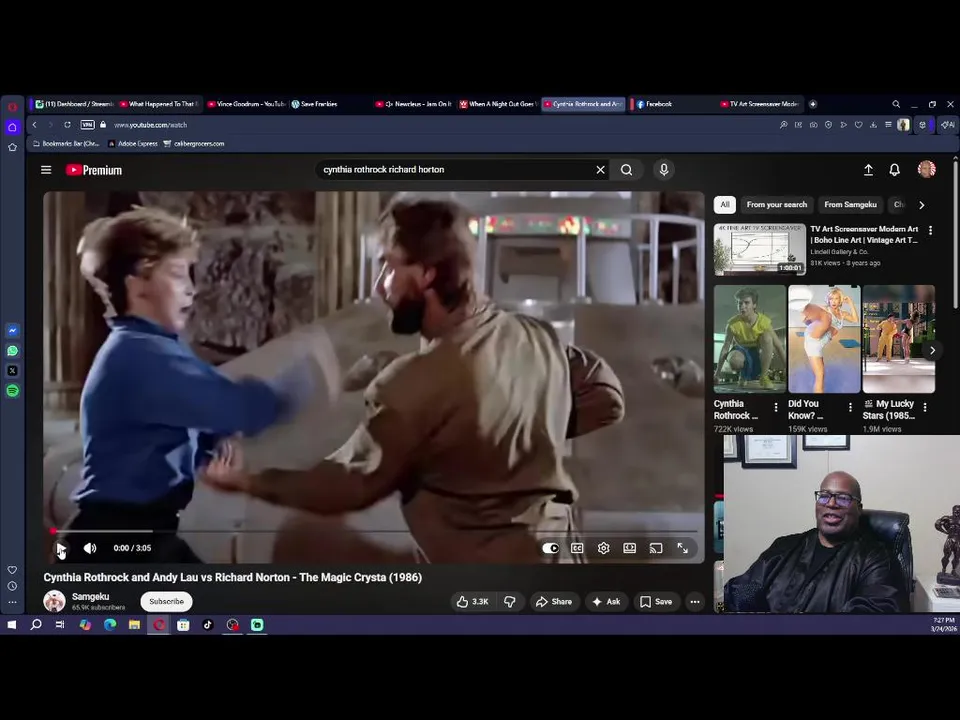Open YouTube account avatar menu
960x720 pixels.
(926, 169)
